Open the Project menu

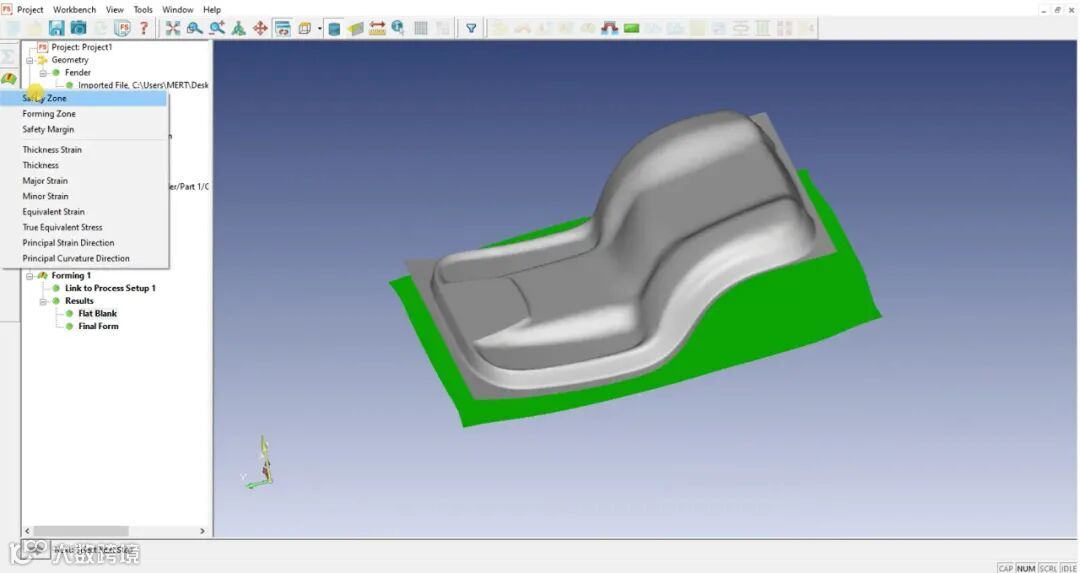30,10
